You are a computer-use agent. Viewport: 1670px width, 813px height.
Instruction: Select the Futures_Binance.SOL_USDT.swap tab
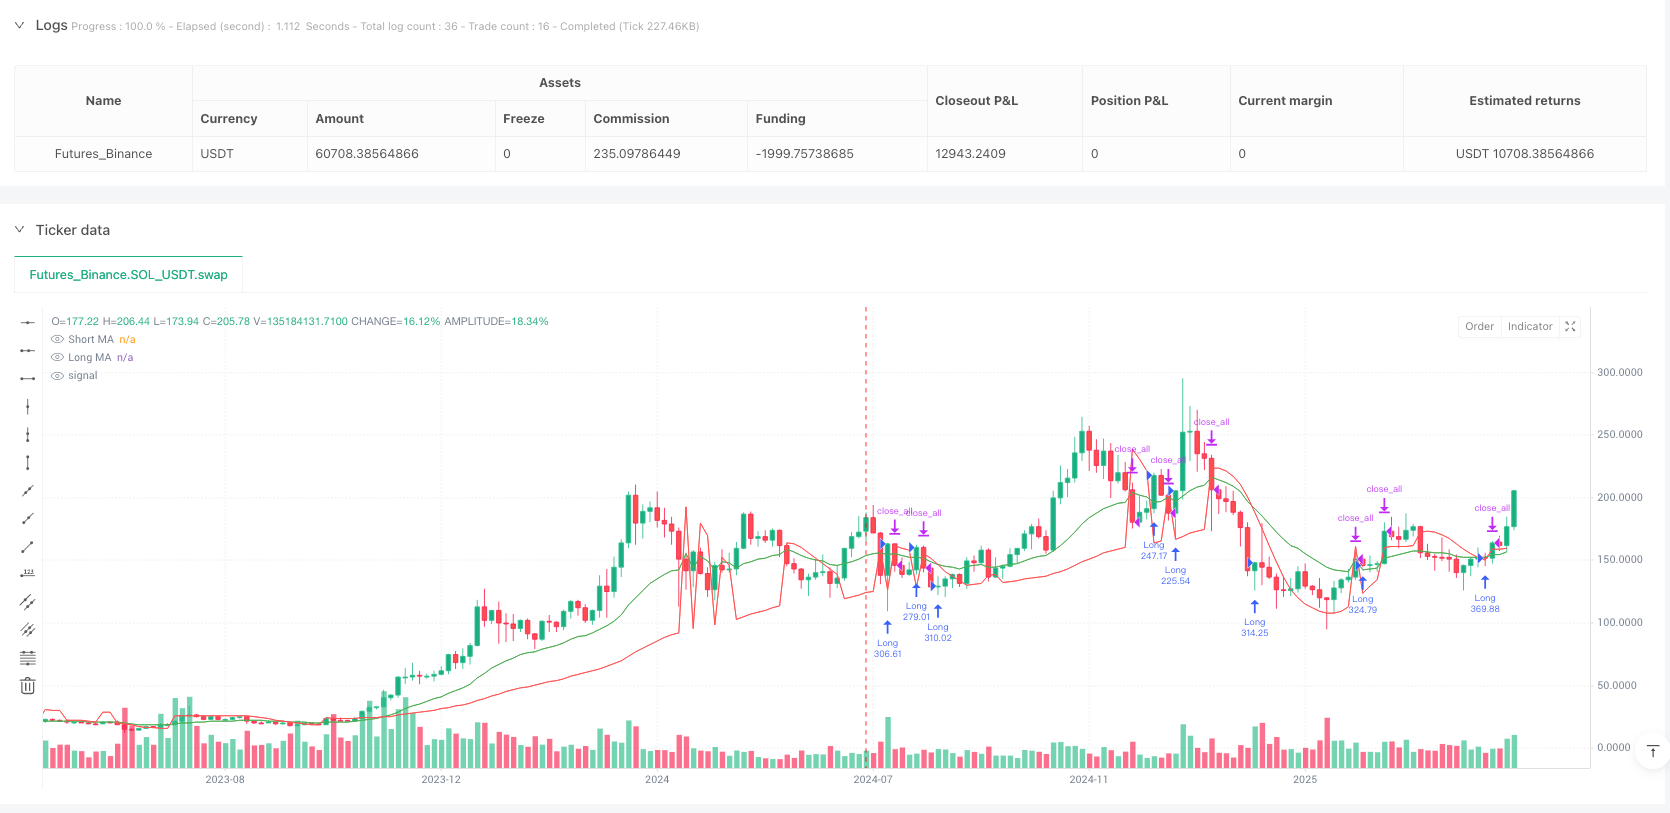pyautogui.click(x=128, y=275)
